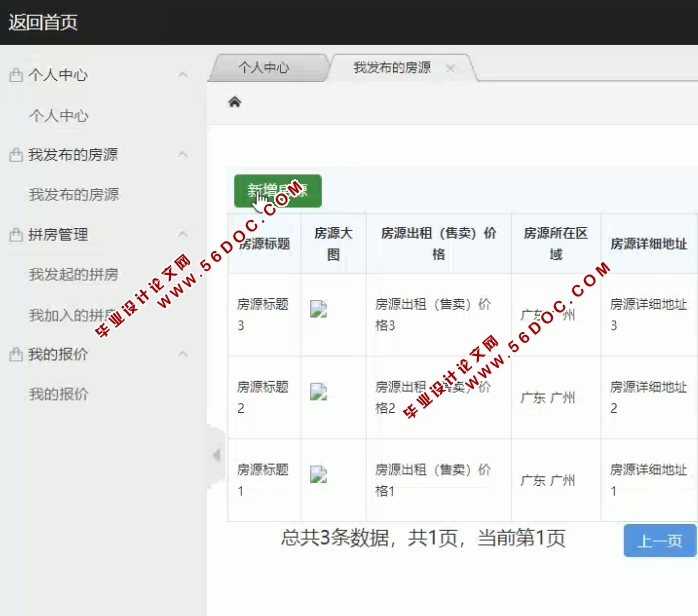
Task: Click lock icon beside 个人中心 menu
Action: coord(16,75)
